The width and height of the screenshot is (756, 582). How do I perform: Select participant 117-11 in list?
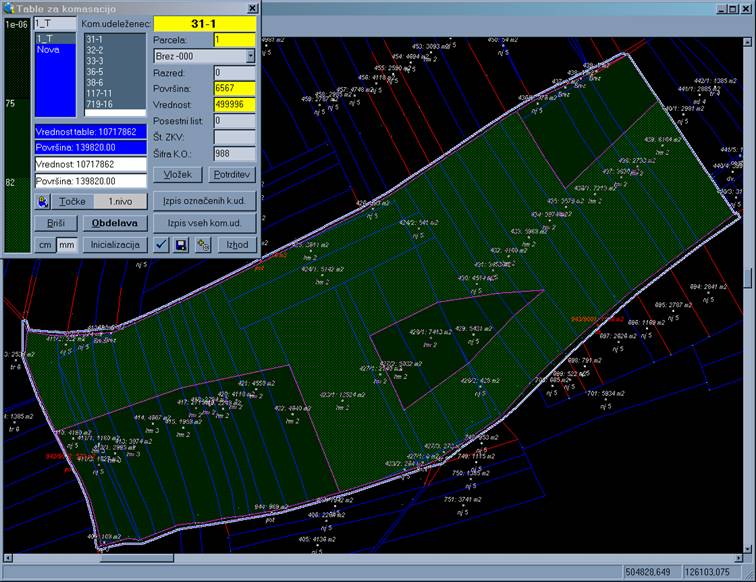point(99,92)
